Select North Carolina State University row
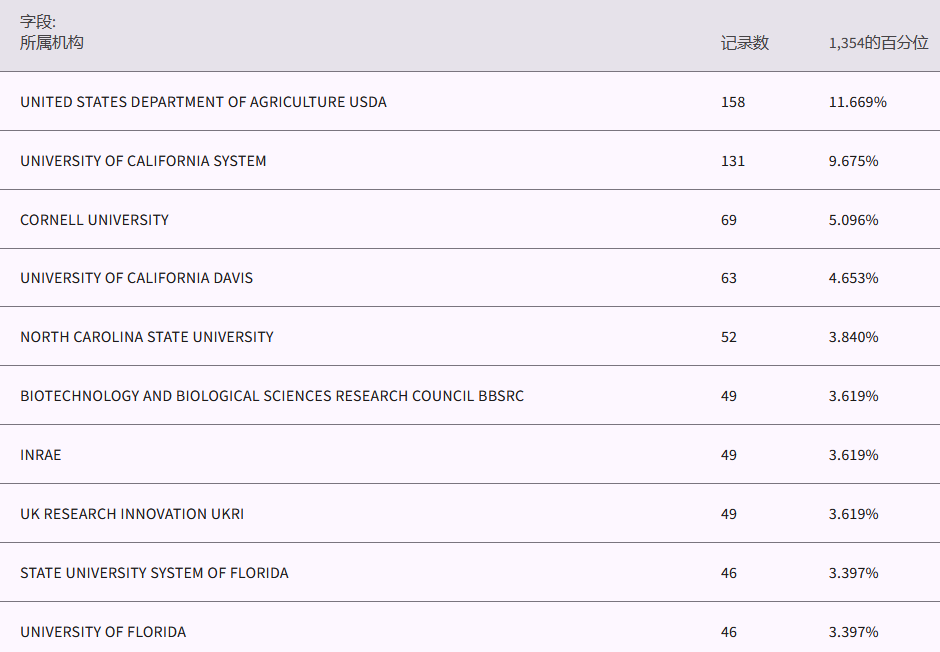The height and width of the screenshot is (652, 940). [x=146, y=337]
